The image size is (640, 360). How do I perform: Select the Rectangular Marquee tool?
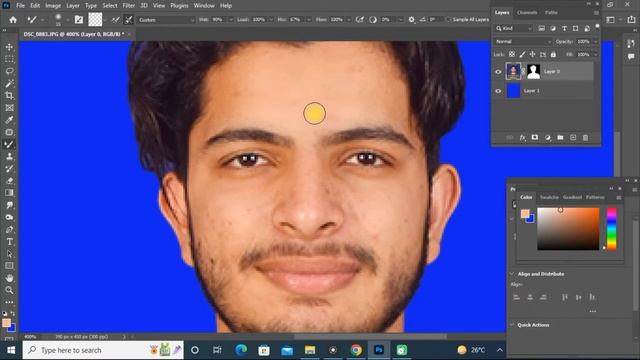9,59
